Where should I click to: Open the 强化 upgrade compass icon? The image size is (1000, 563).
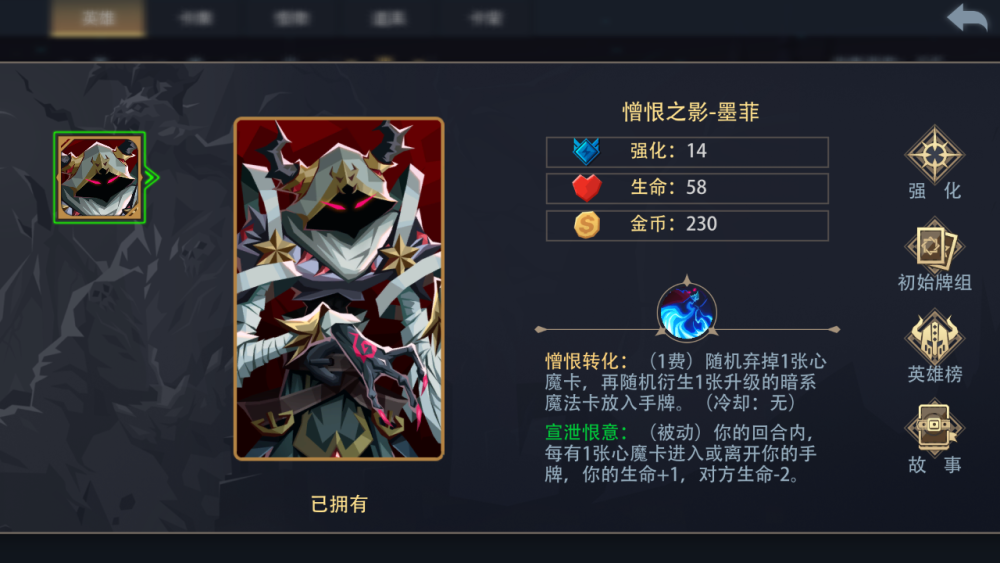click(x=934, y=155)
